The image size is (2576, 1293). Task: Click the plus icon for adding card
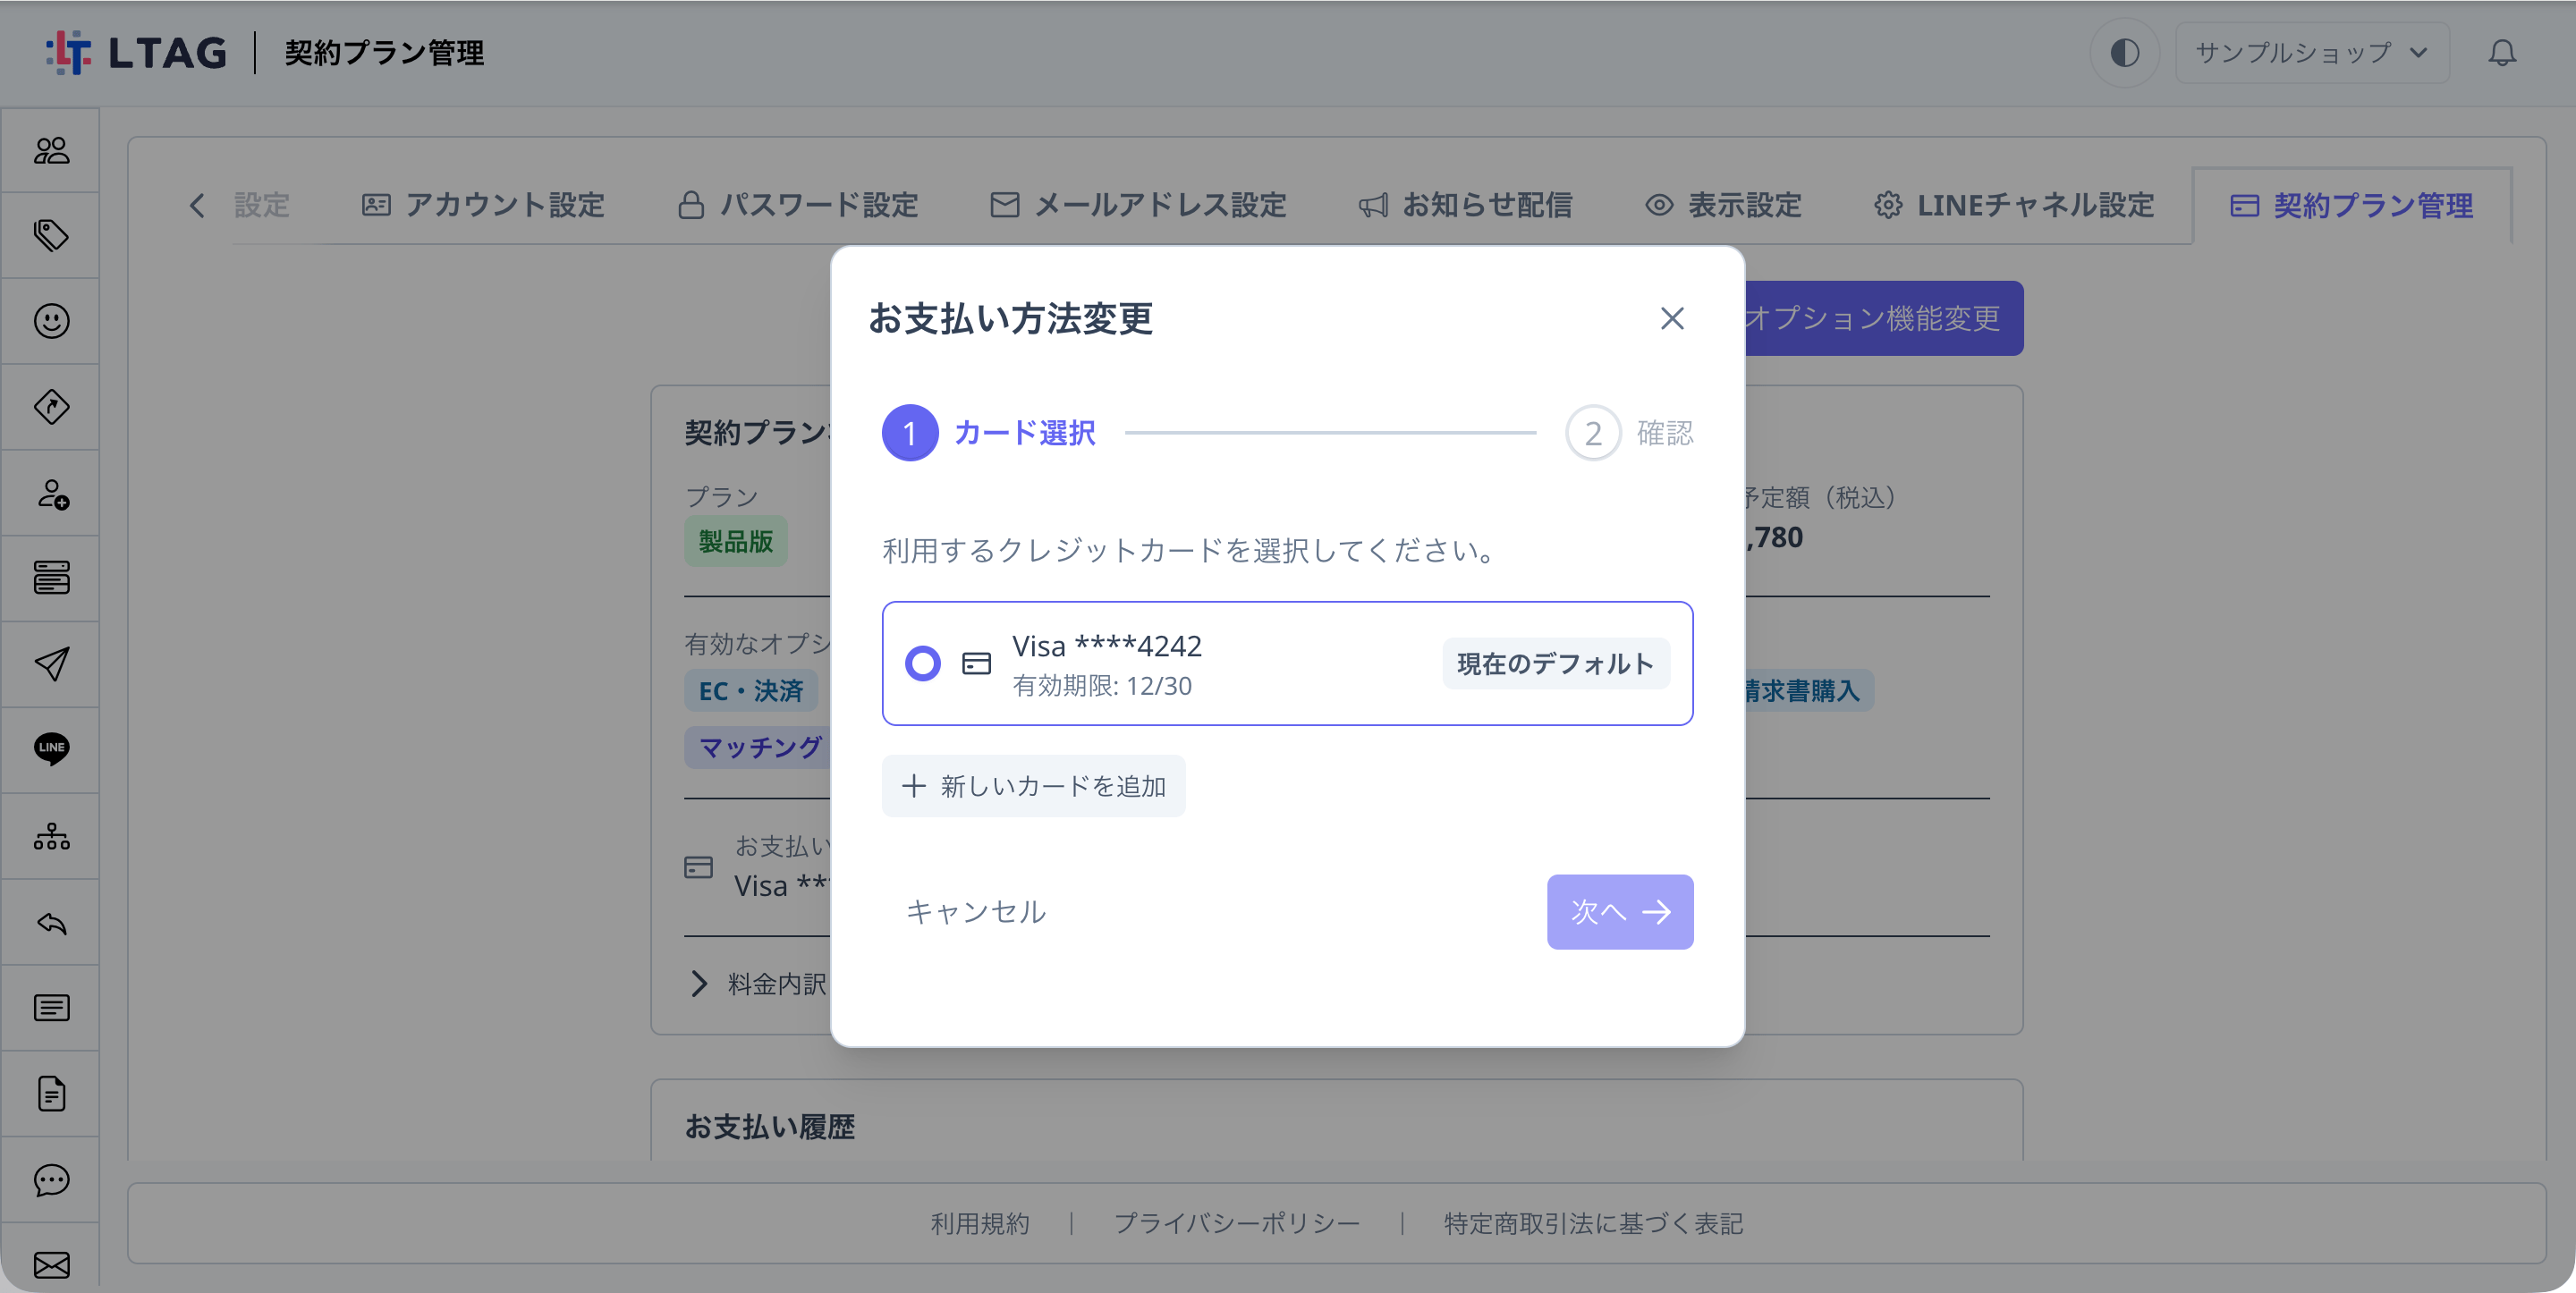click(913, 786)
